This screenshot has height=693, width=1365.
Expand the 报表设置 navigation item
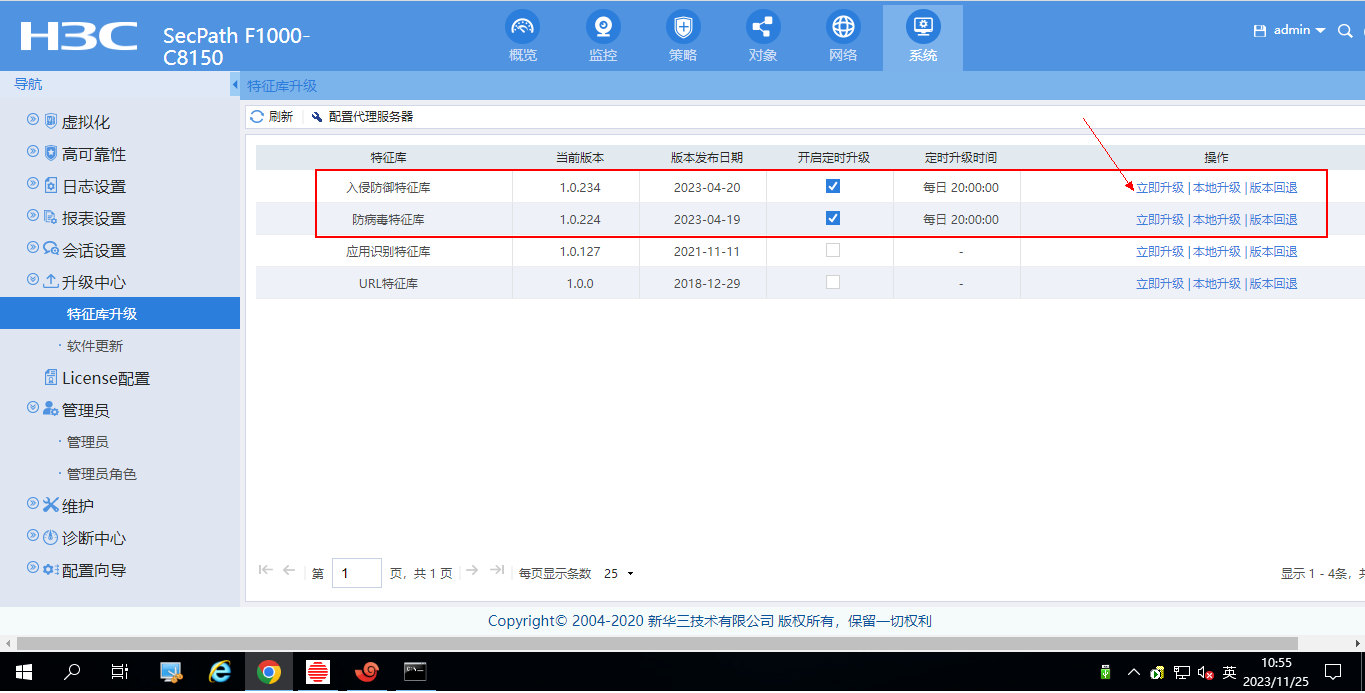pos(33,217)
